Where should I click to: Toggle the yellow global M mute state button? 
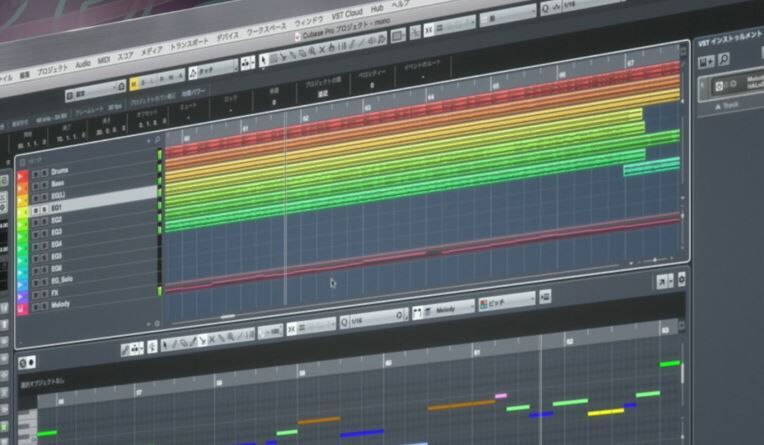click(x=134, y=84)
